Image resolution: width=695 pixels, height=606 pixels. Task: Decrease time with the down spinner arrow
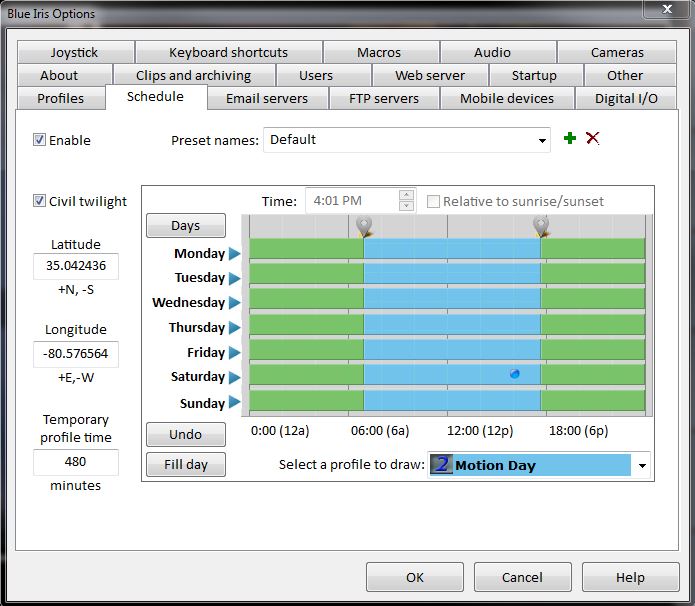pos(406,206)
